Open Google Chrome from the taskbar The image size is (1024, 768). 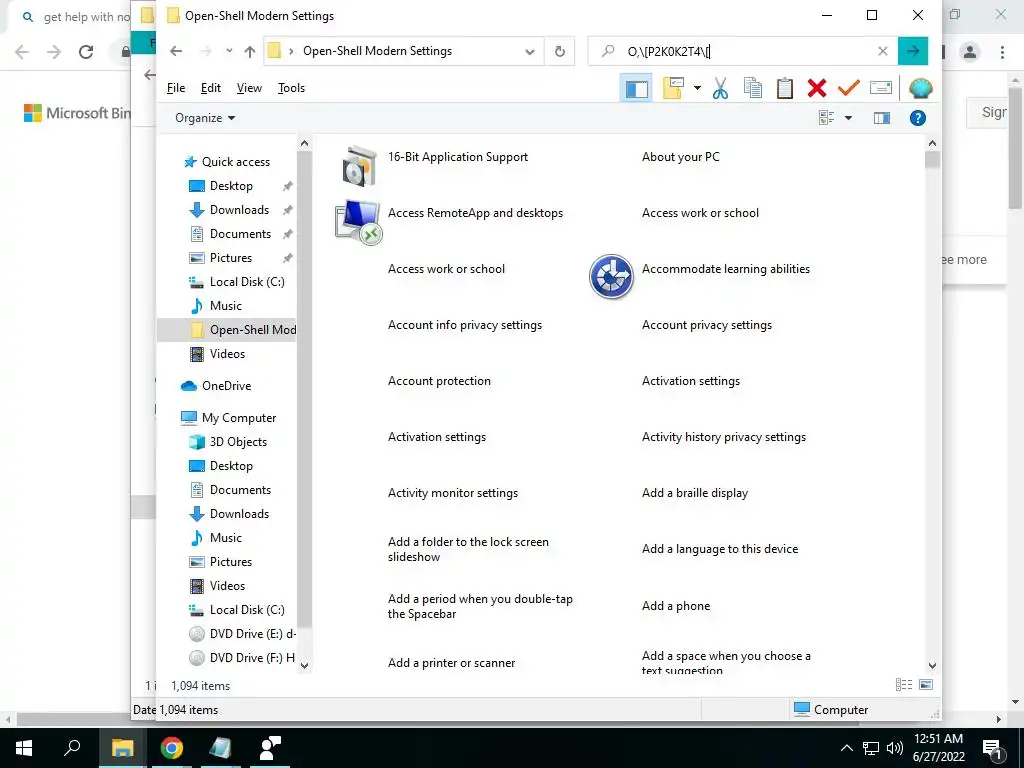[172, 748]
